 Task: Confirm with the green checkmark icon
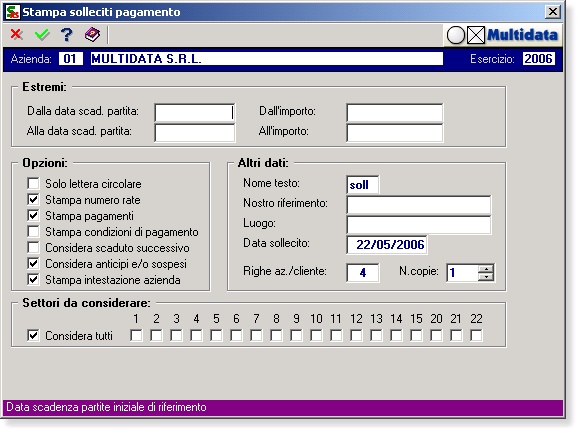coord(42,35)
